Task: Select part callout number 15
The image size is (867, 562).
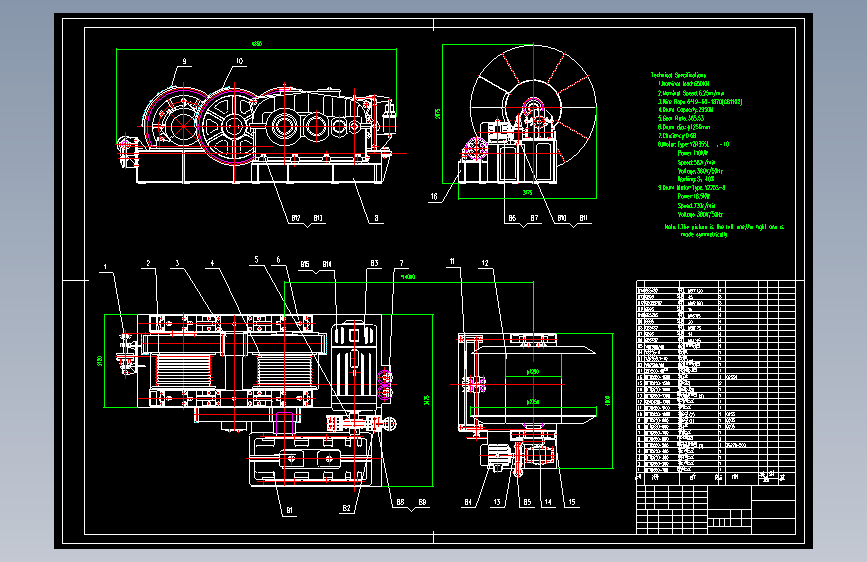Action: [x=572, y=502]
